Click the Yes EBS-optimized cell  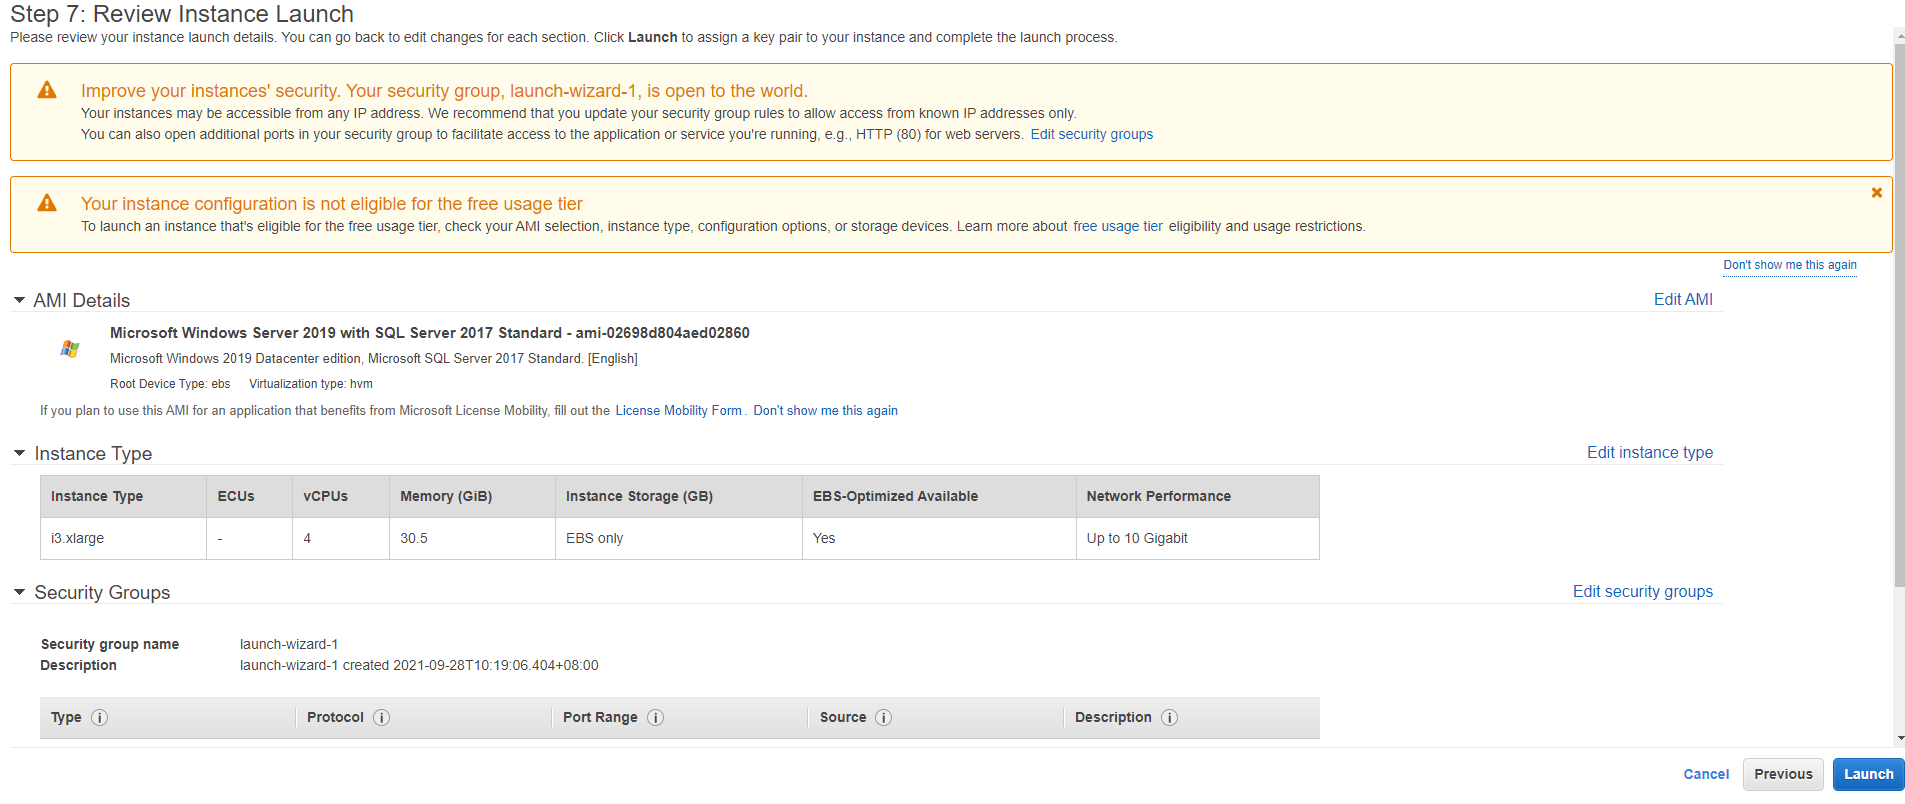pyautogui.click(x=939, y=538)
